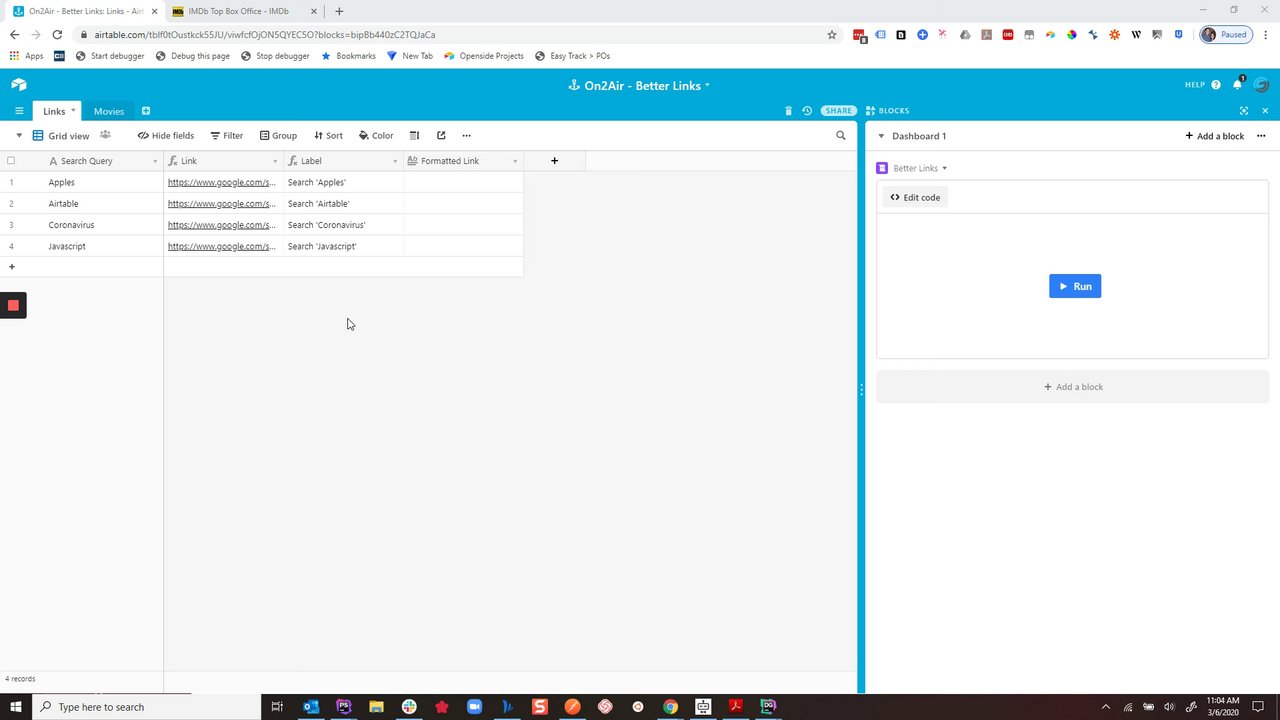Add a new record row
This screenshot has height=720, width=1280.
[12, 267]
